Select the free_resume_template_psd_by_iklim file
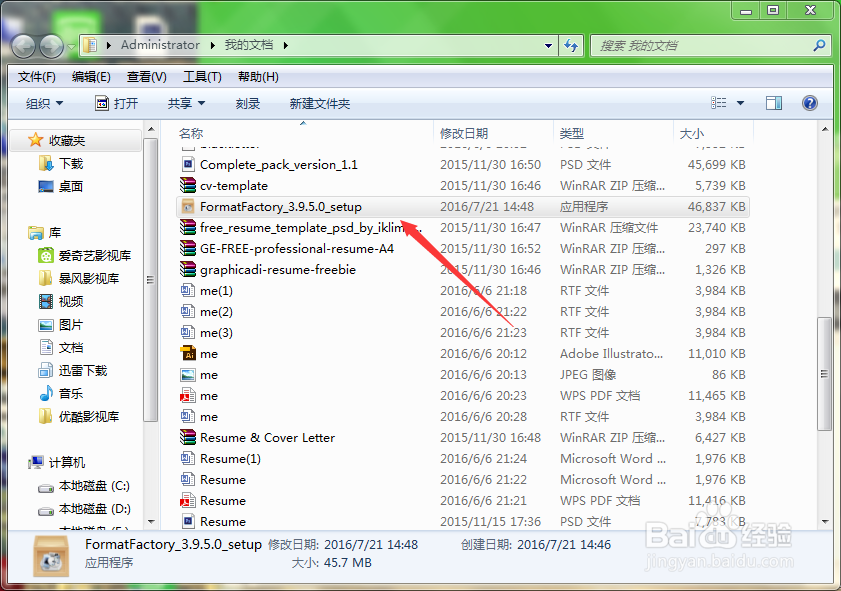This screenshot has height=591, width=841. pos(462,227)
